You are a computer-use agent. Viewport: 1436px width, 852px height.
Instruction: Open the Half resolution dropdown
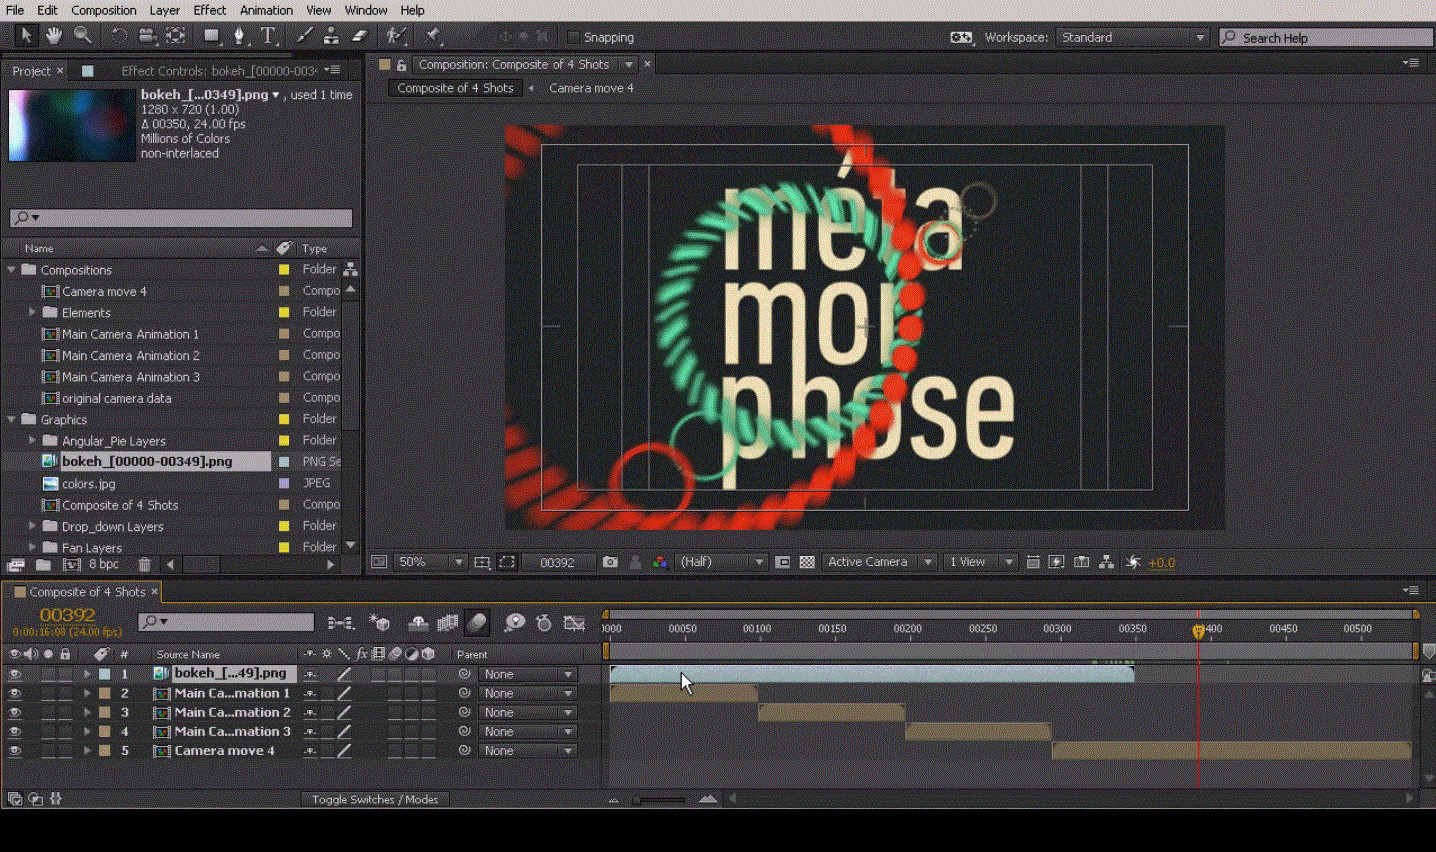[x=721, y=562]
